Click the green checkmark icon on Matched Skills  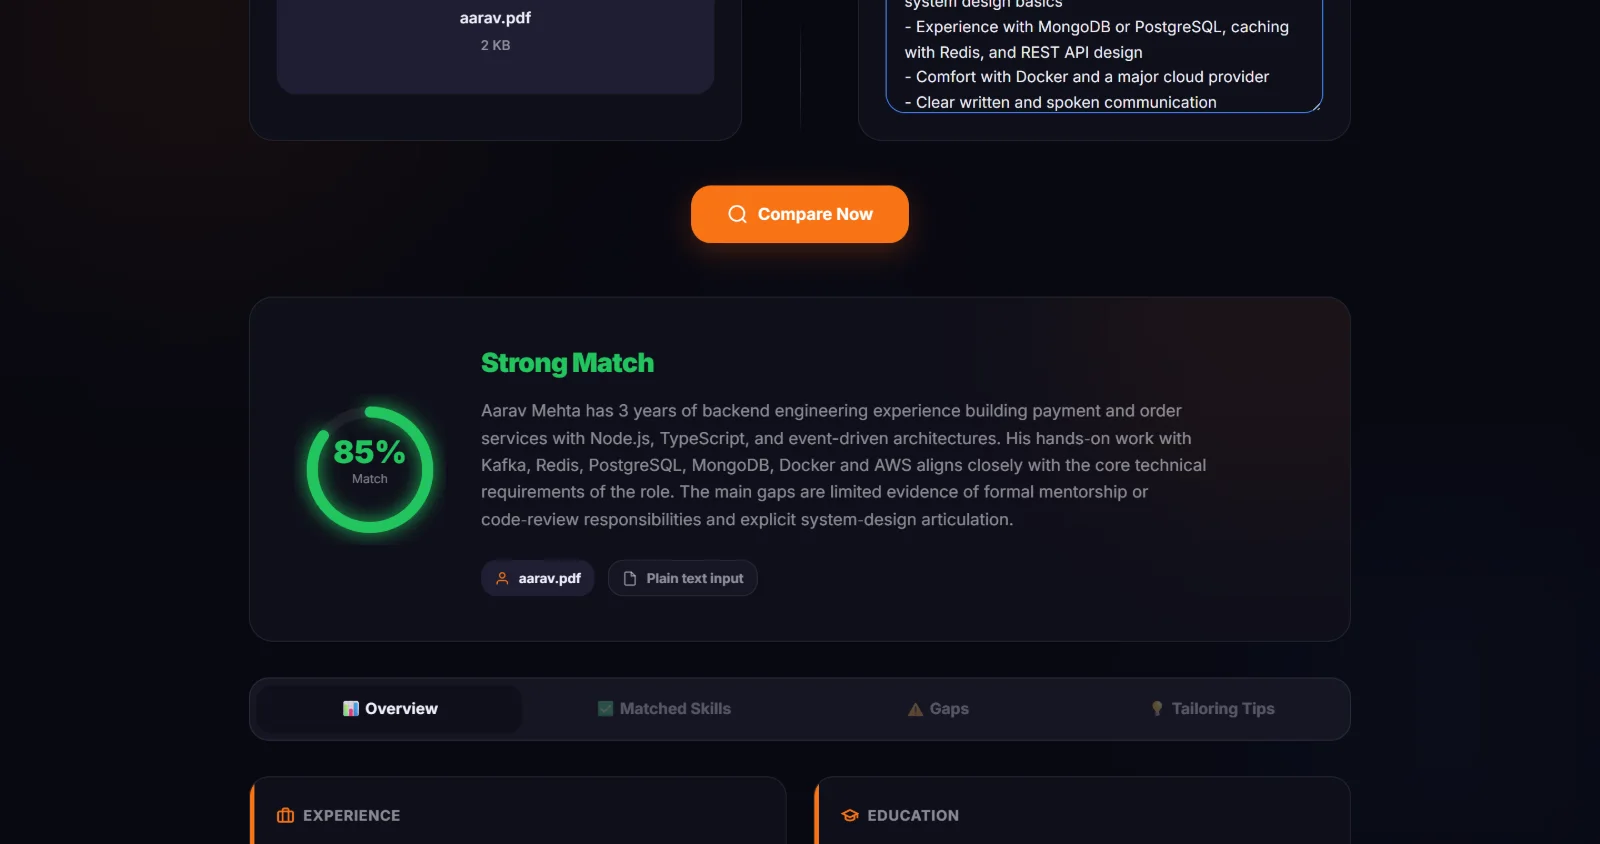pyautogui.click(x=605, y=709)
